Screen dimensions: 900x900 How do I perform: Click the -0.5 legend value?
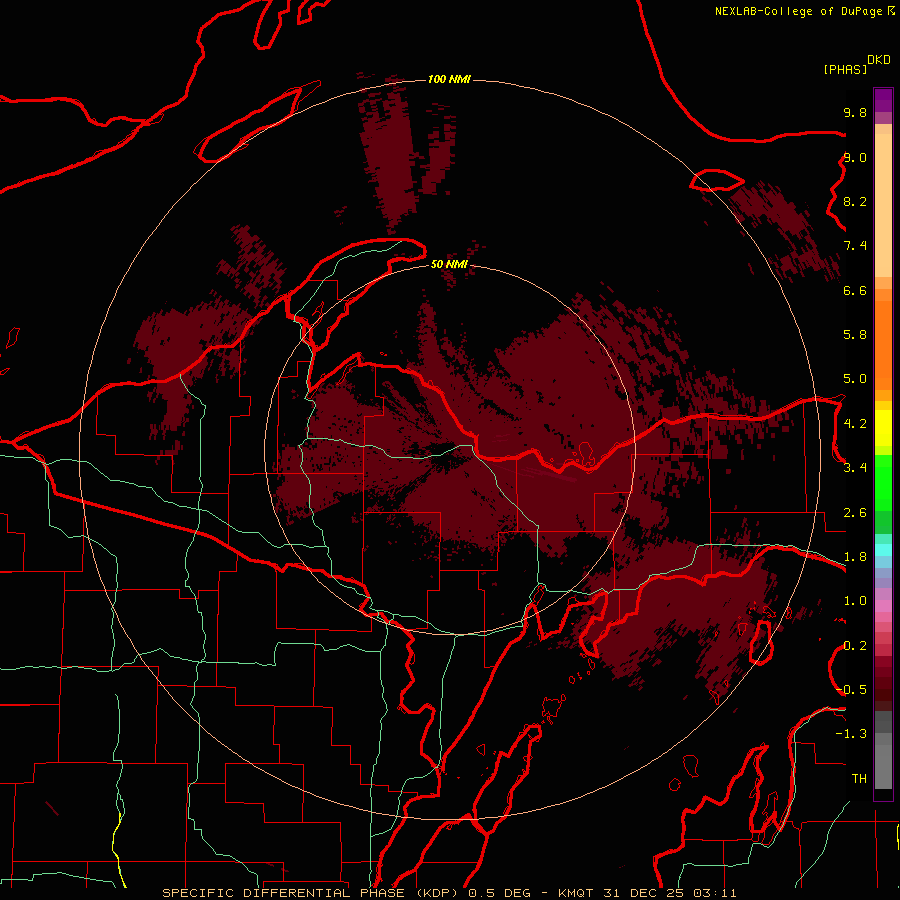coord(852,690)
